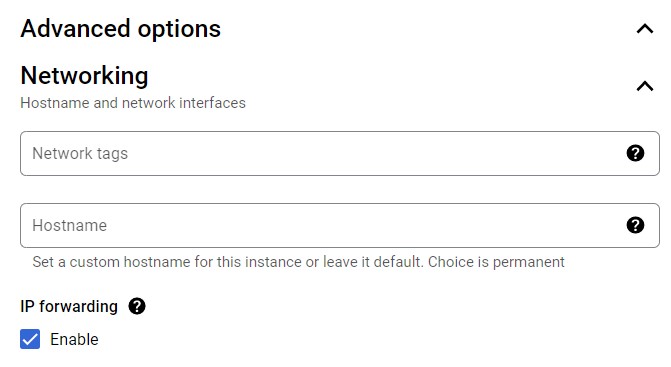The image size is (671, 367).
Task: Focus the Network tags input field
Action: (x=340, y=153)
